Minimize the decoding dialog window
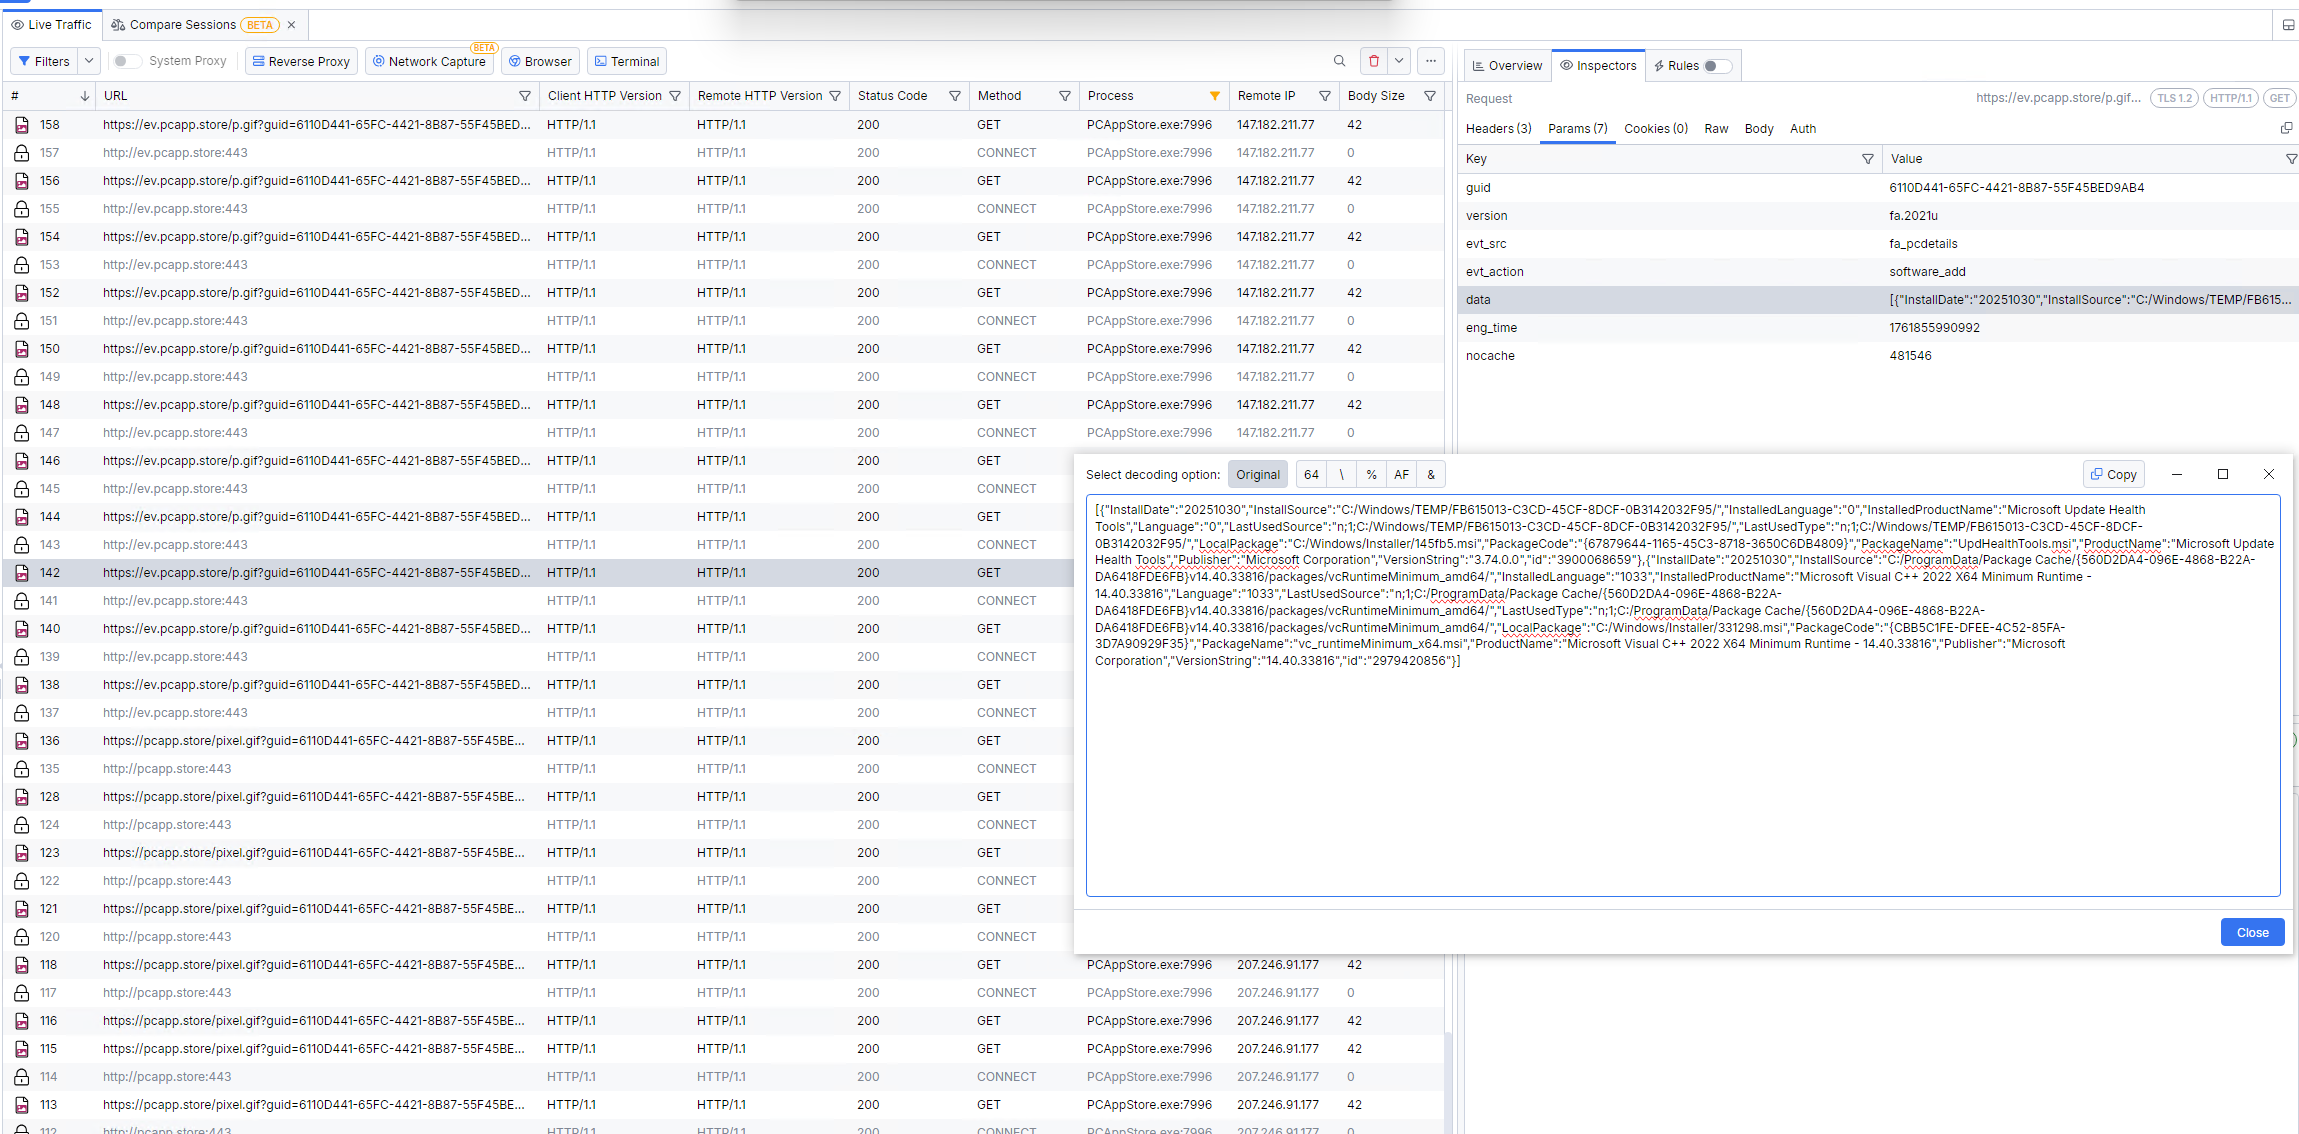Image resolution: width=2299 pixels, height=1134 pixels. point(2177,474)
